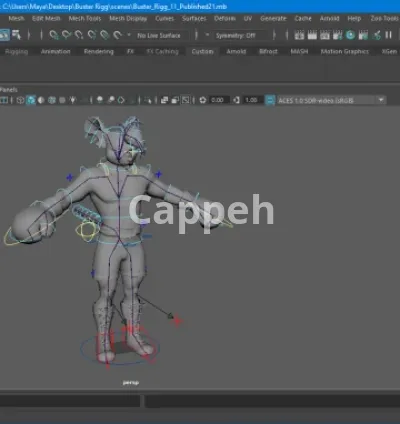Select the Custom shelf tab
Viewport: 400px width, 424px height.
[203, 52]
